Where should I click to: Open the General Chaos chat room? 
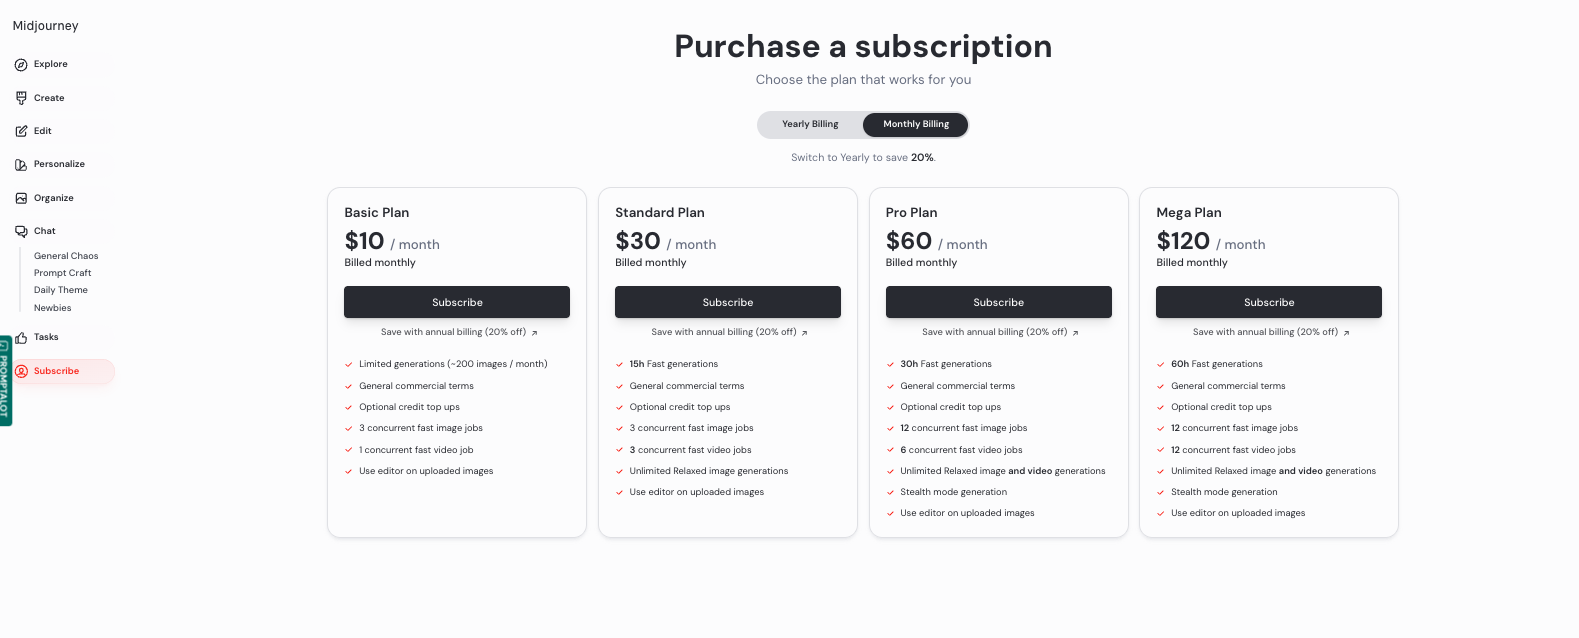click(66, 256)
